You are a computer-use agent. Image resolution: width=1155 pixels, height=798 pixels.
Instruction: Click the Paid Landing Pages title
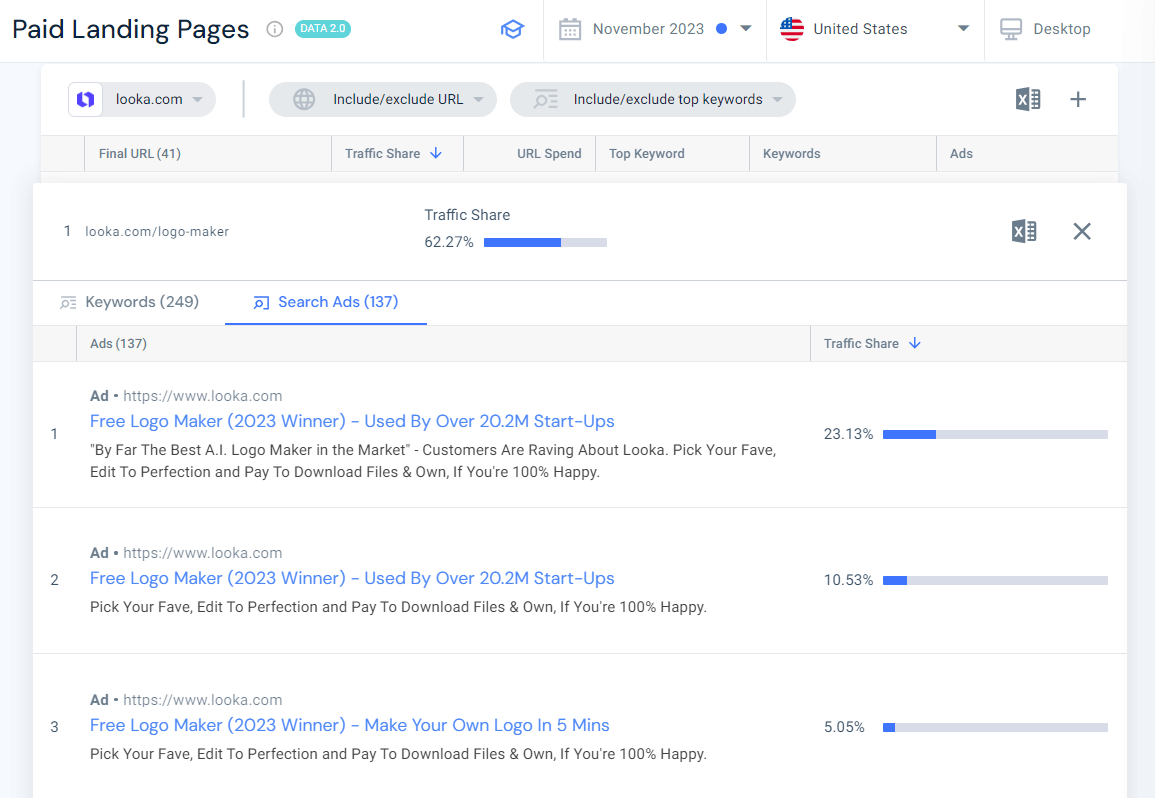tap(130, 29)
